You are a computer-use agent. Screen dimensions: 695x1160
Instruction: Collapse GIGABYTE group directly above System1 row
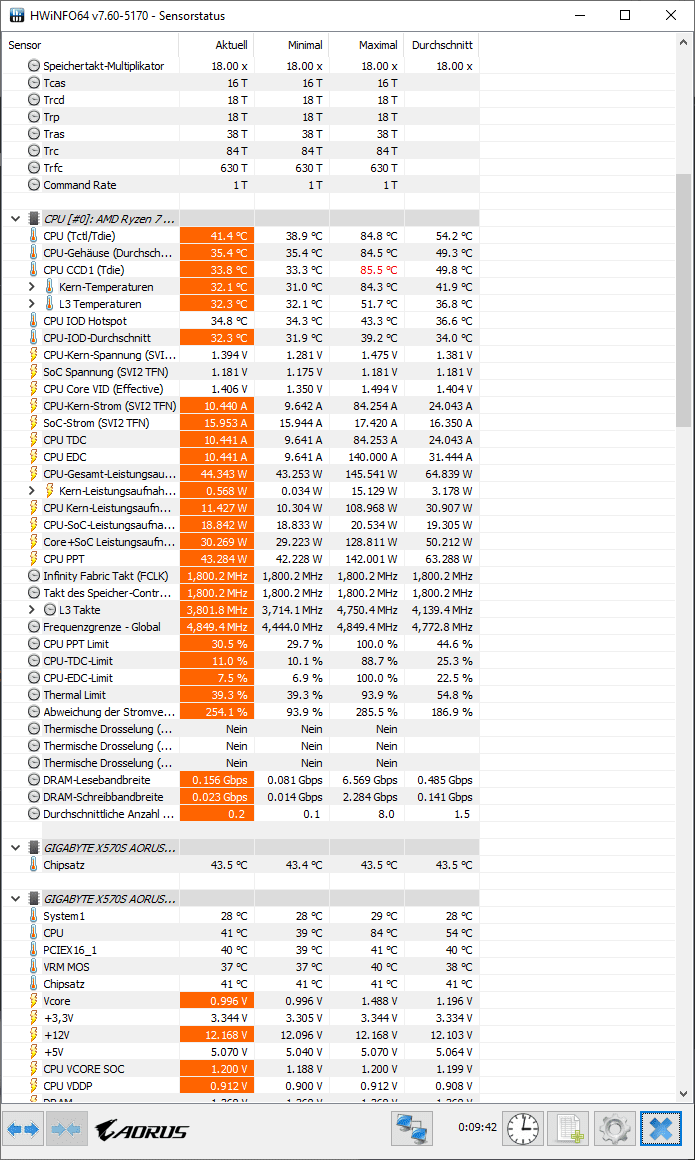16,899
